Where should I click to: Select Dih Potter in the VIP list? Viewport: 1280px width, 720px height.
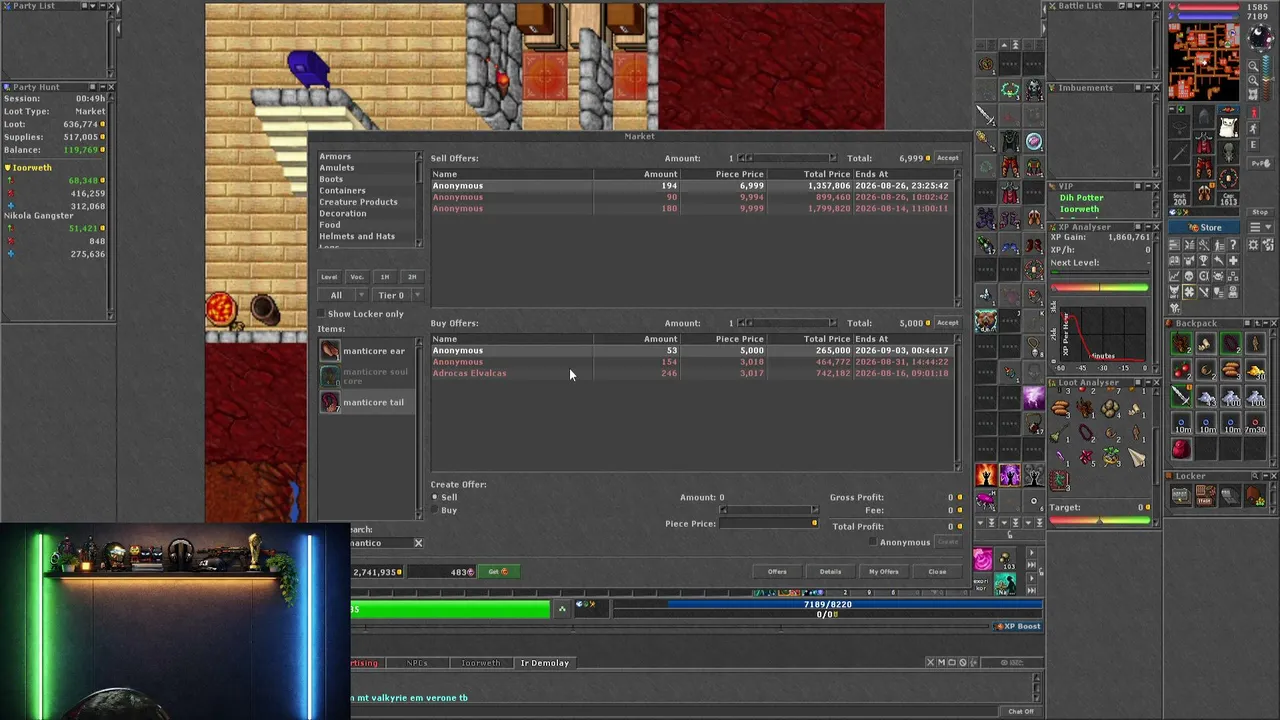(1082, 198)
